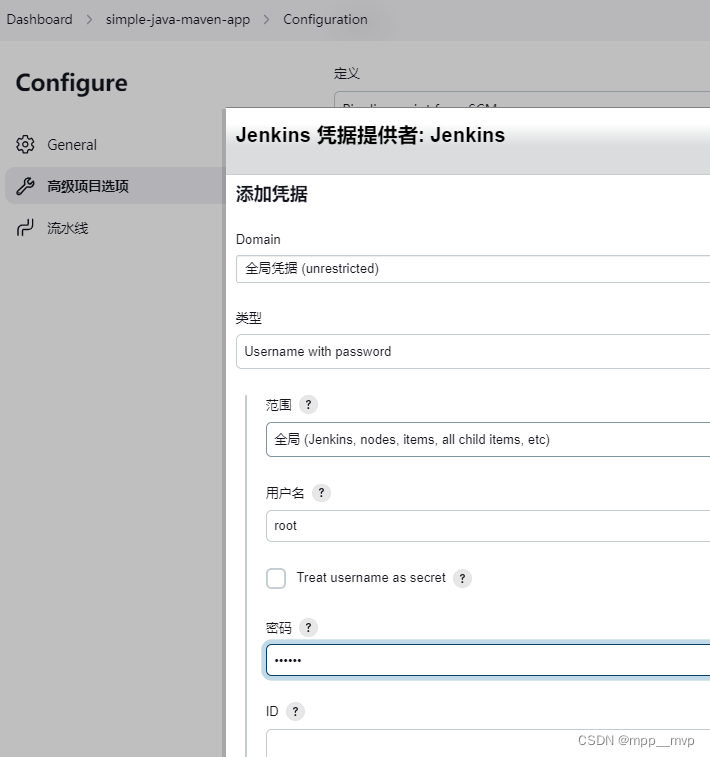
Task: Click the Jenkins 凭据提供者: Jenkins title
Action: (370, 135)
